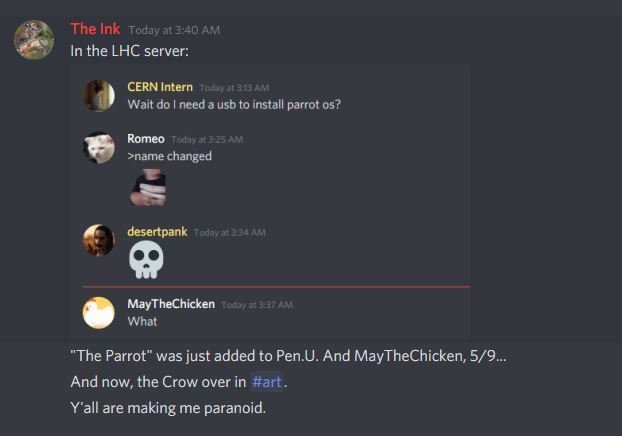Click the "Y'all are making me paranoid" line
This screenshot has width=622, height=436.
(x=168, y=408)
